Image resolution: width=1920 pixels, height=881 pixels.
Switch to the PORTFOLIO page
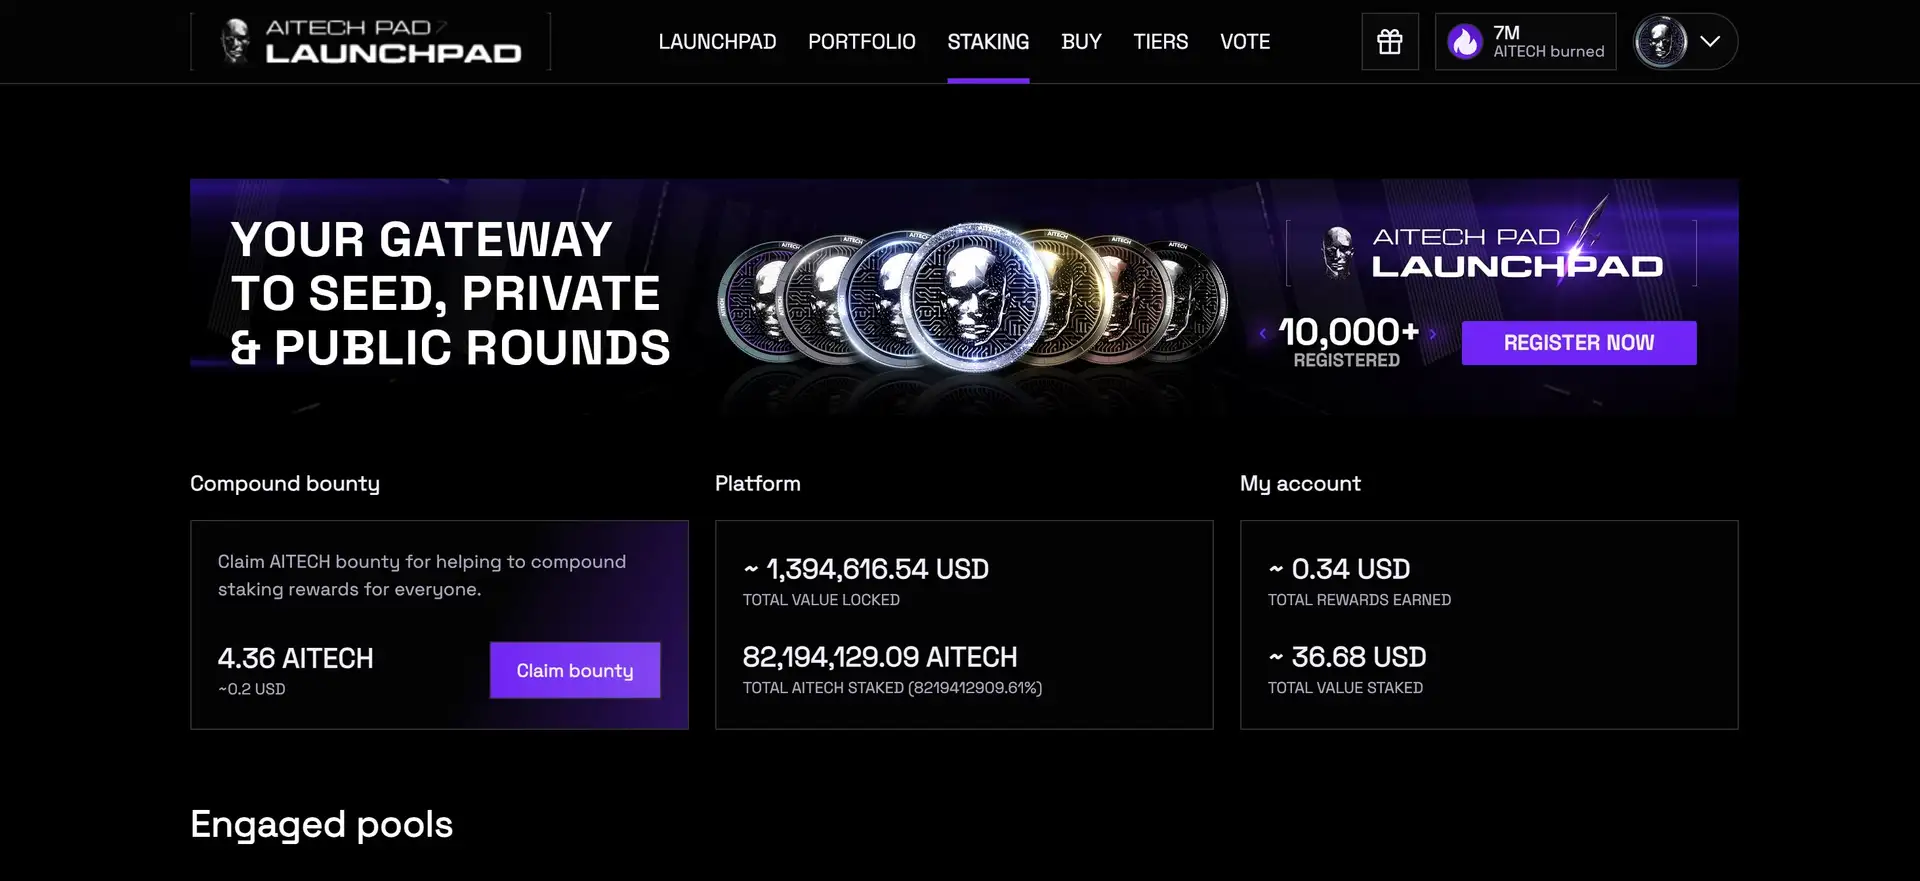(861, 42)
